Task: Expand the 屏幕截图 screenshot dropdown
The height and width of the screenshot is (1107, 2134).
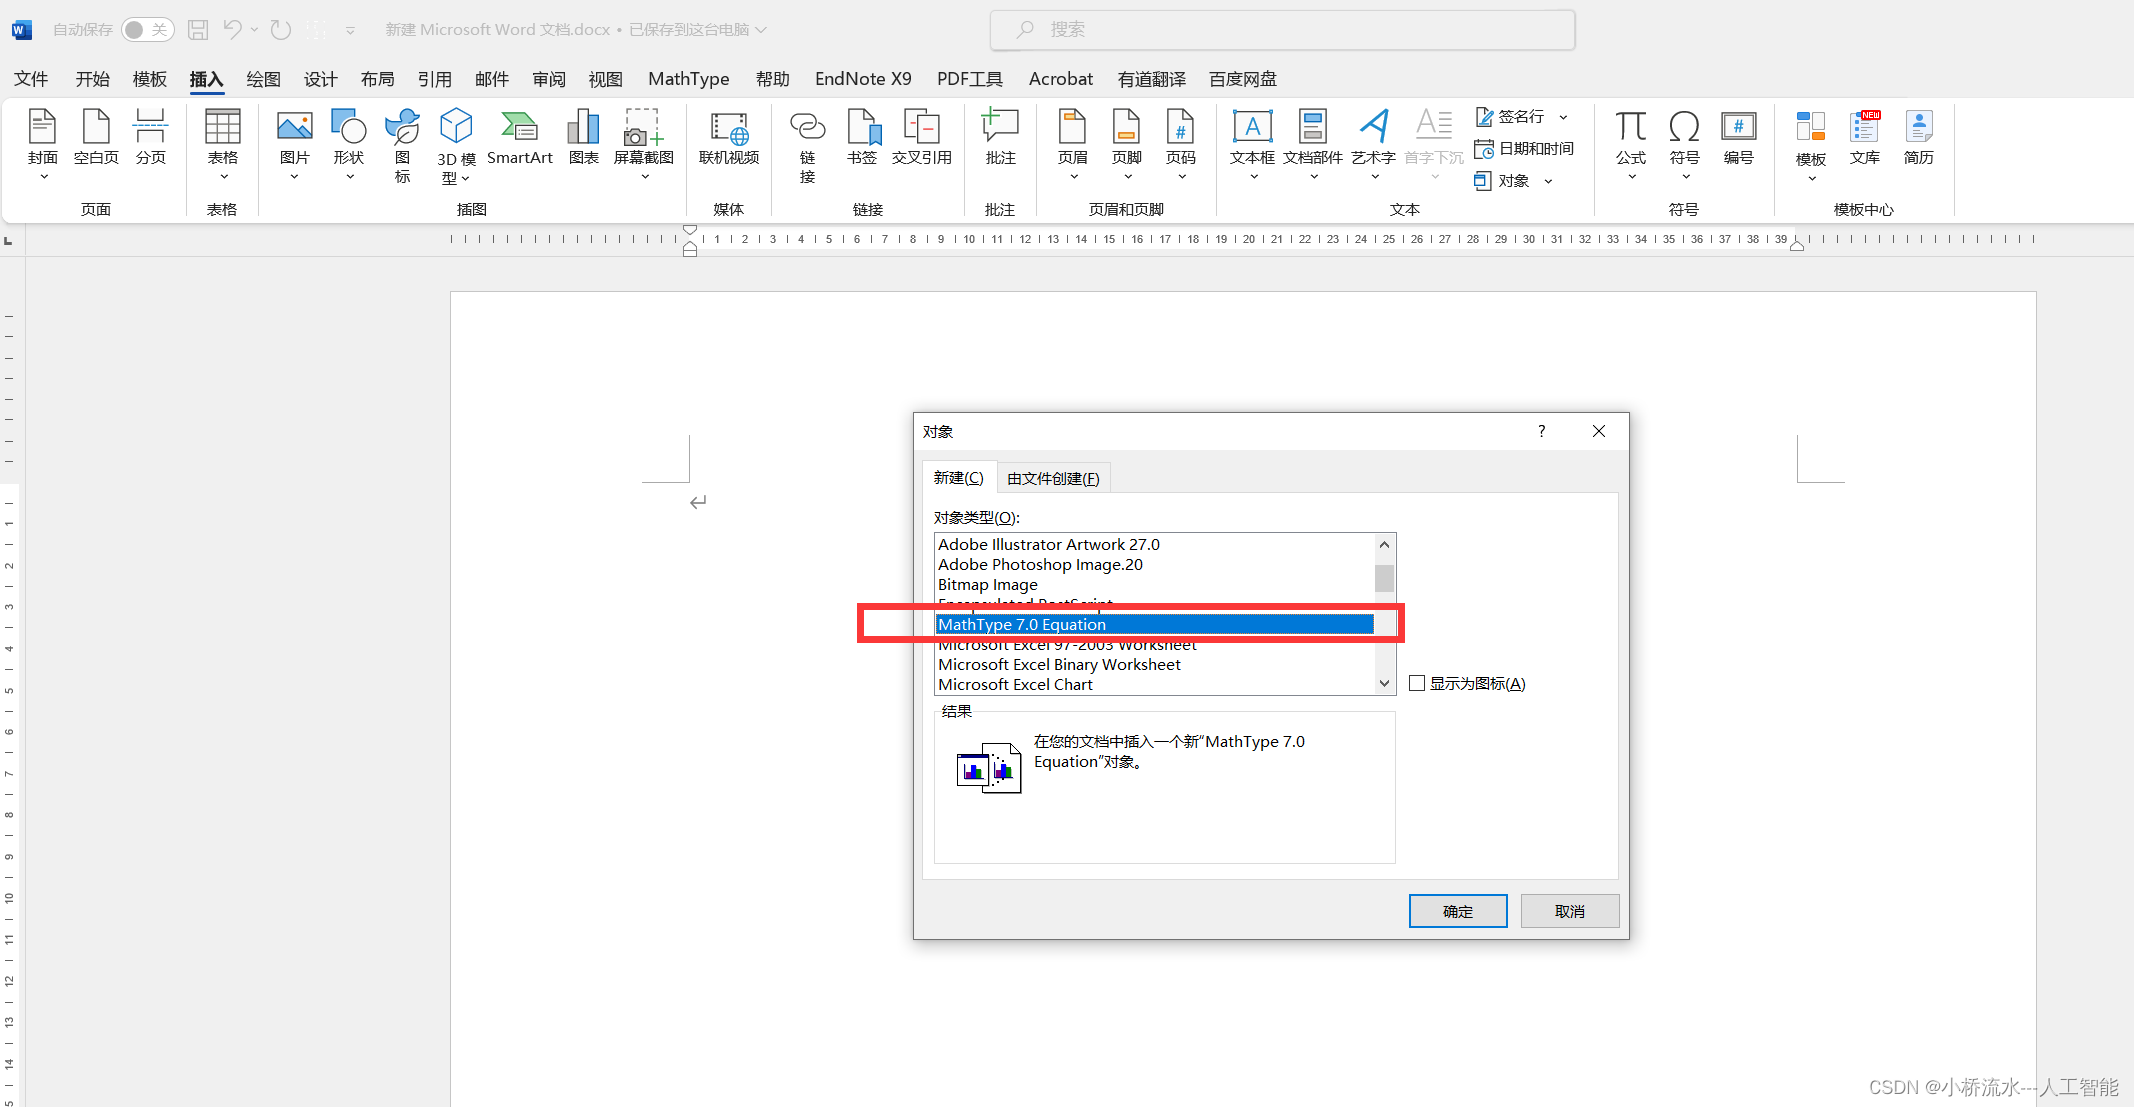Action: click(644, 177)
